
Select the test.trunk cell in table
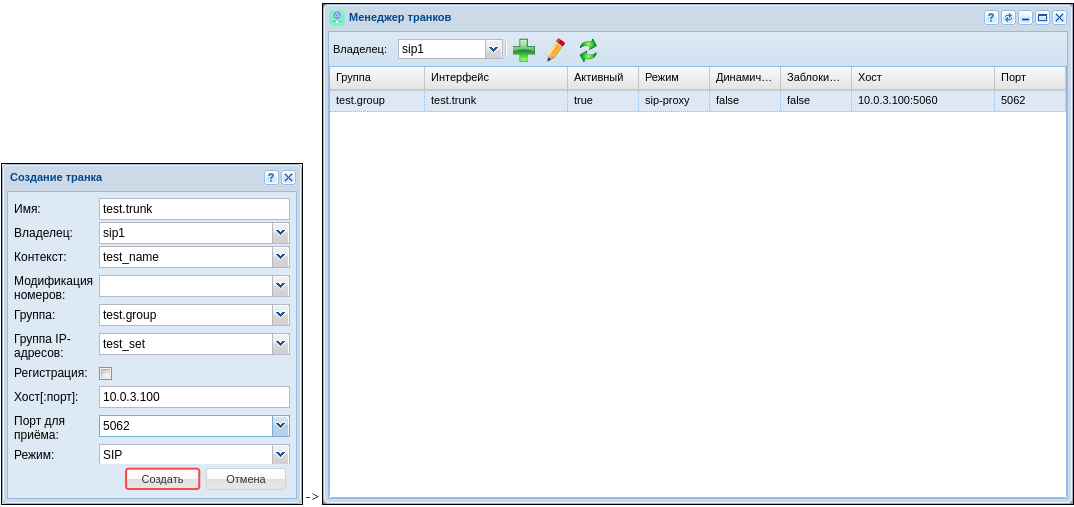tap(496, 100)
